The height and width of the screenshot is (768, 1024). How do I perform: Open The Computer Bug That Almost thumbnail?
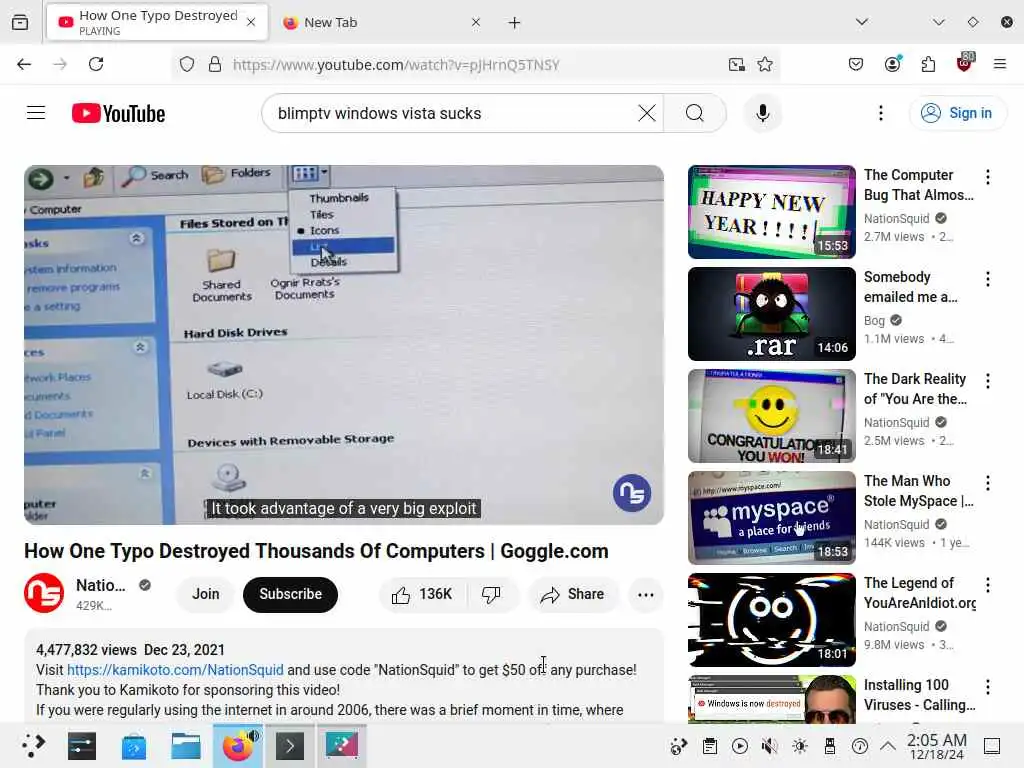point(771,212)
